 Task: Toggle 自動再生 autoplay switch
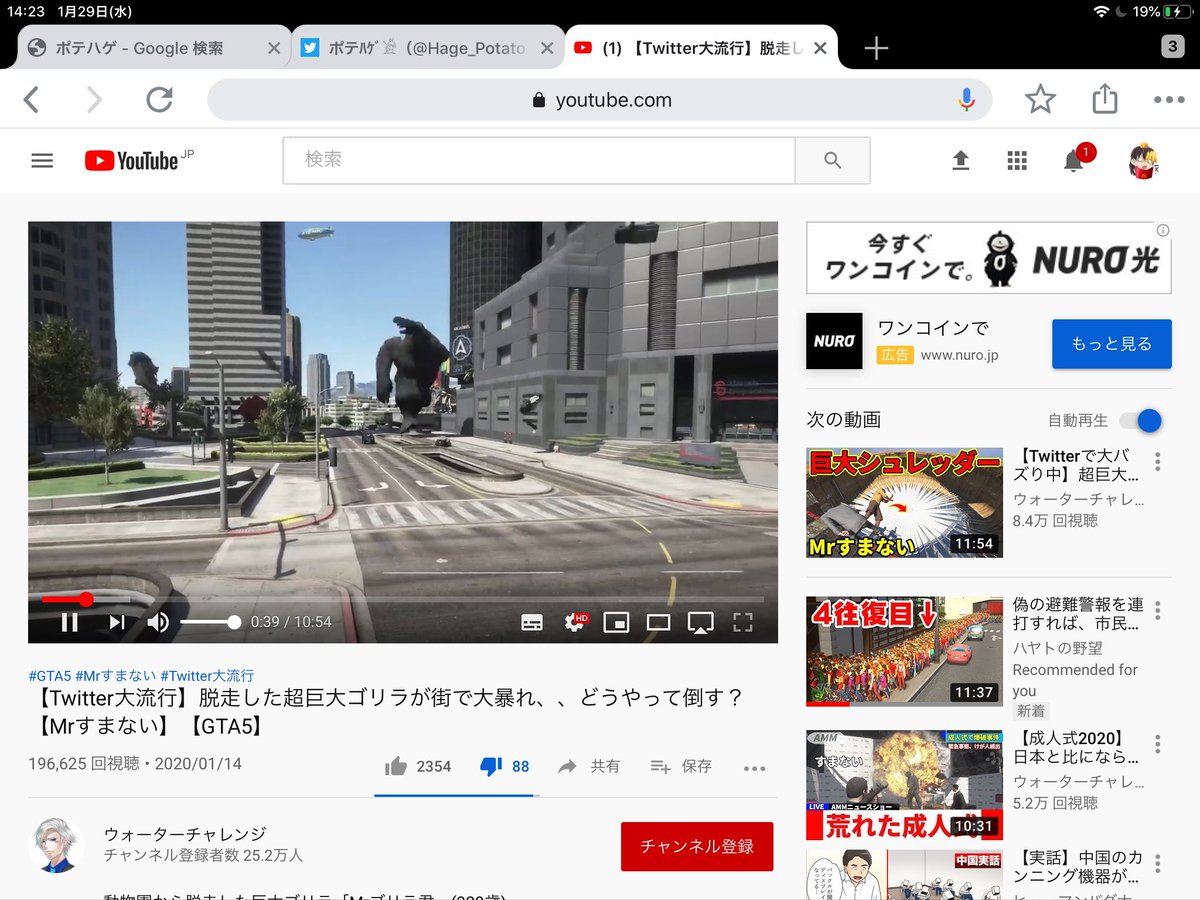point(1140,421)
